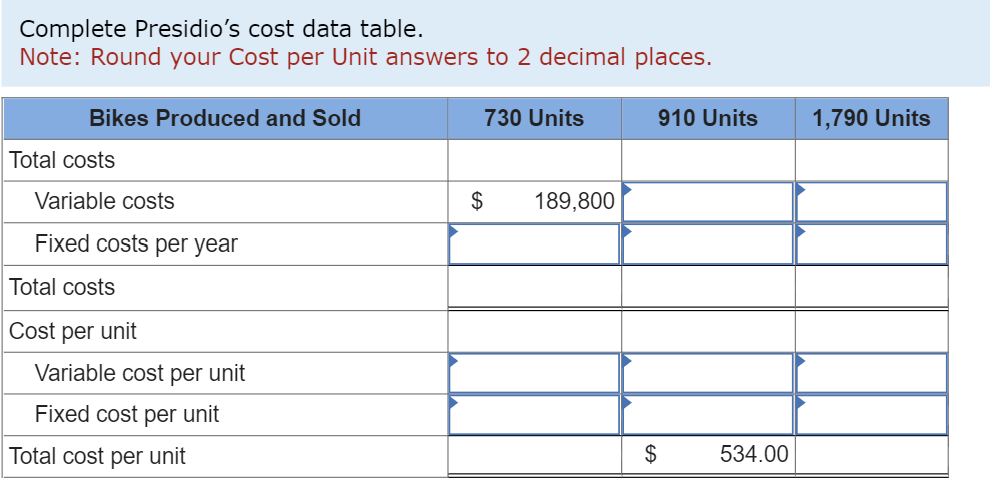This screenshot has height=490, width=990.
Task: Click the 1,790 Units column header
Action: pos(871,118)
